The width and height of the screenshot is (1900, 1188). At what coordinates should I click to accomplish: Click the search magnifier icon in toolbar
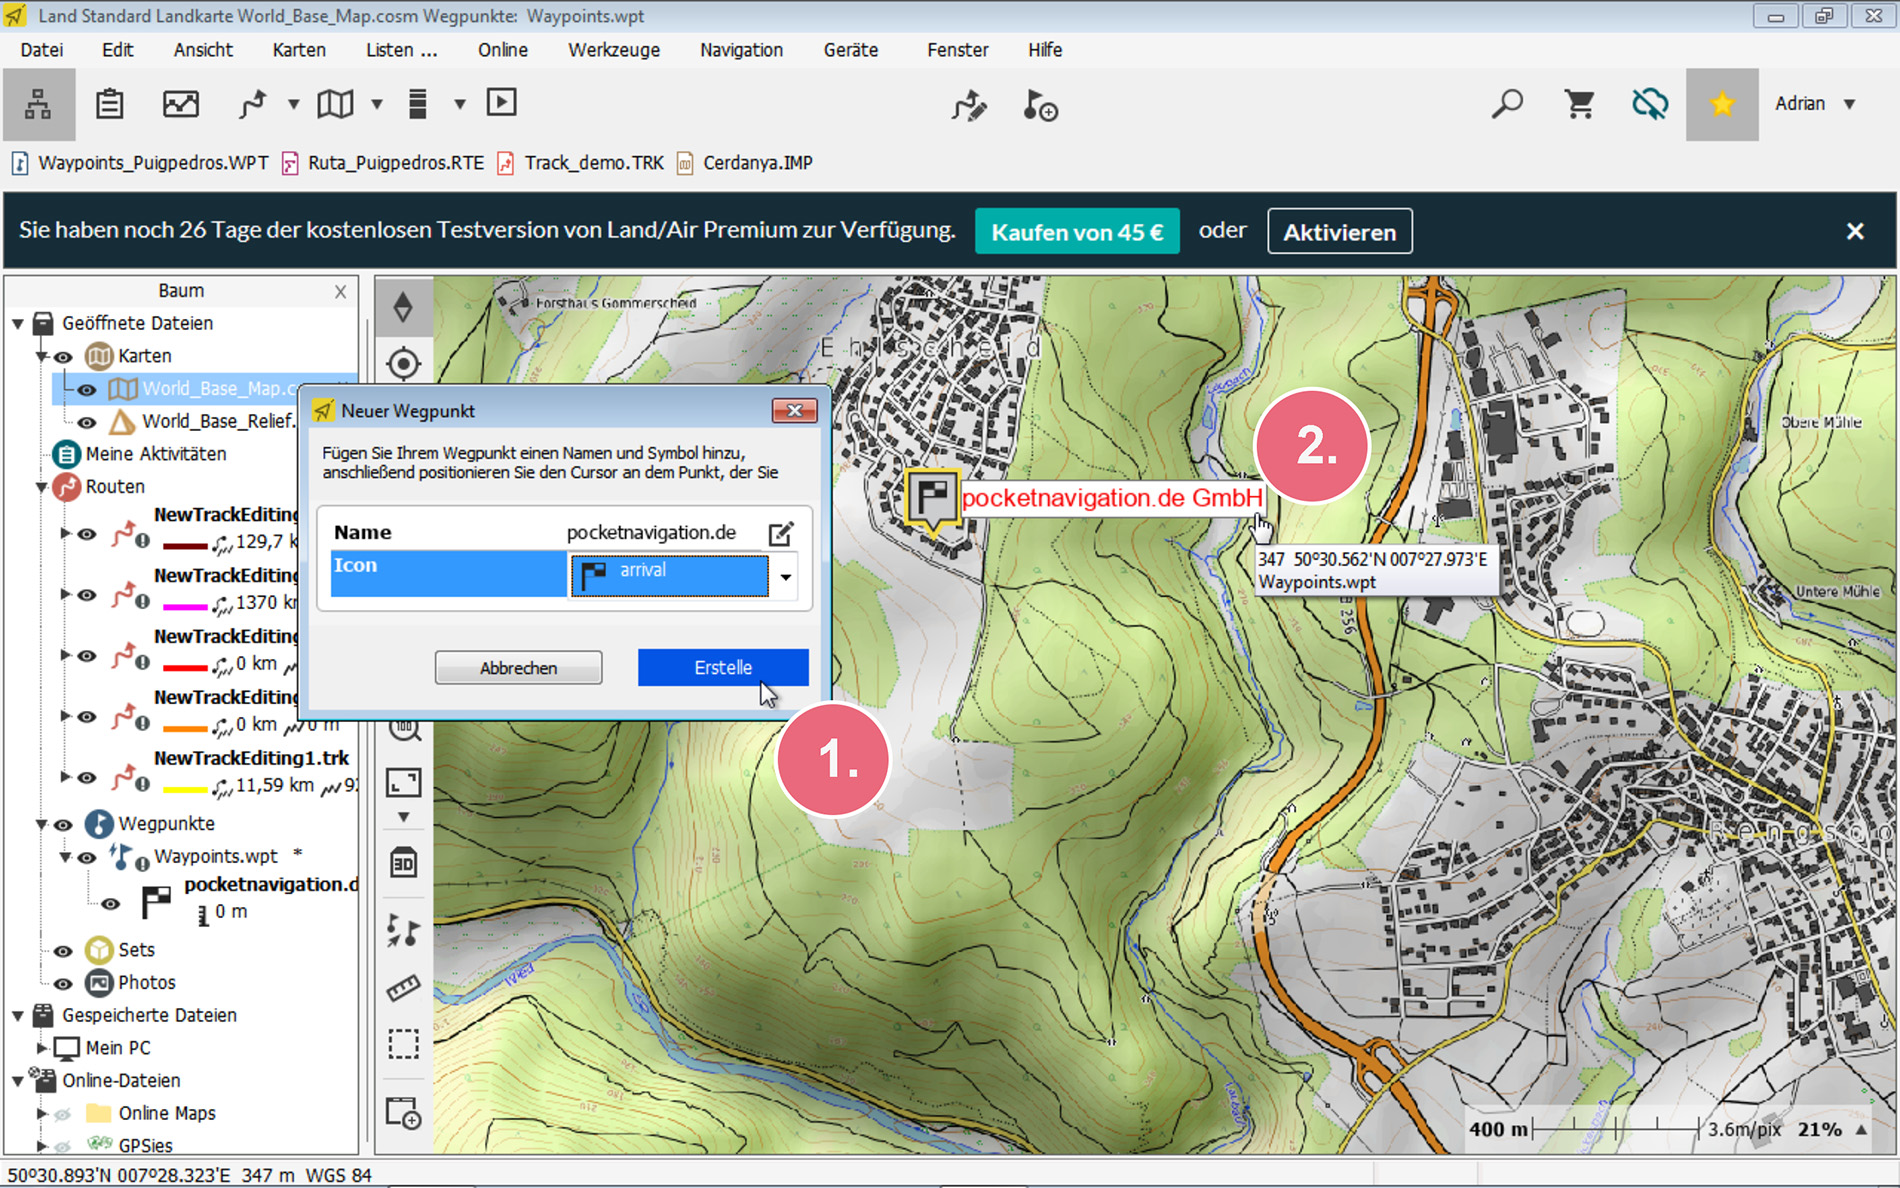point(1507,104)
